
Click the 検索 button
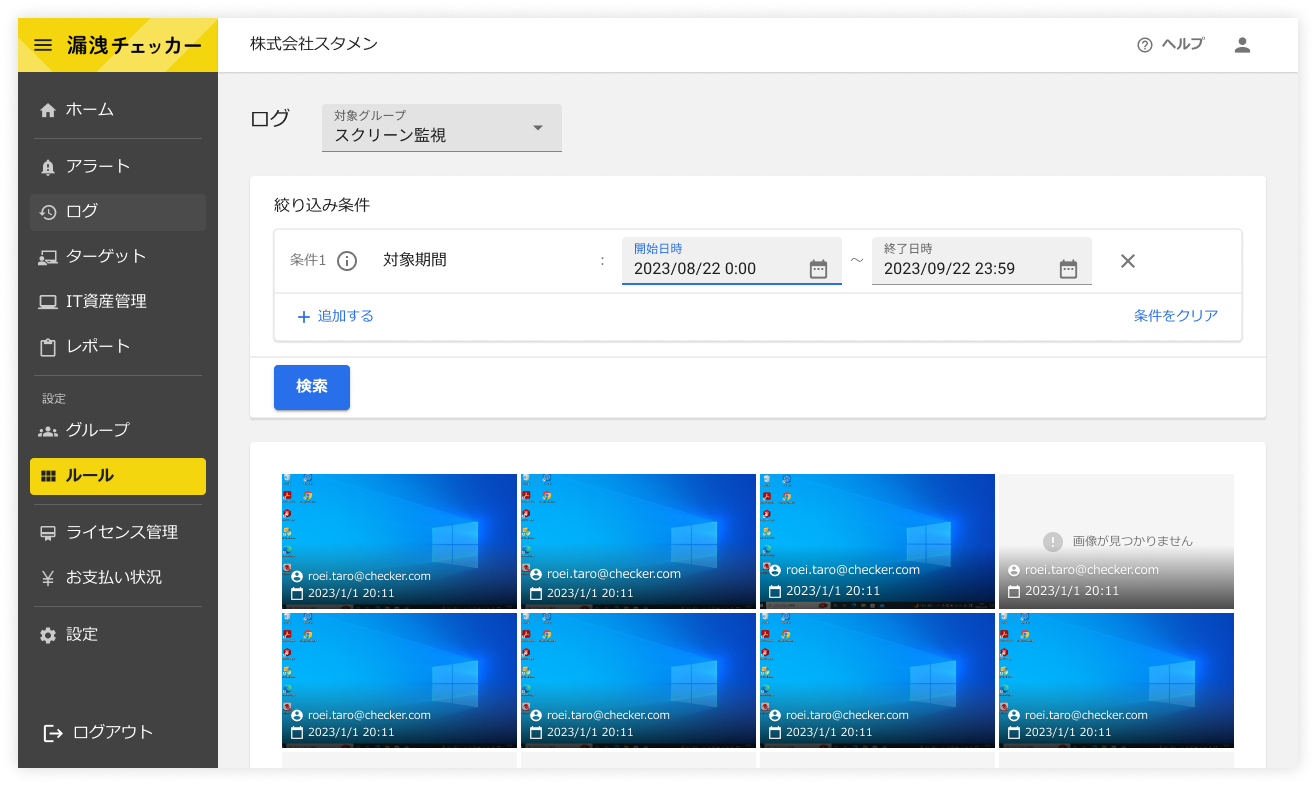click(312, 387)
